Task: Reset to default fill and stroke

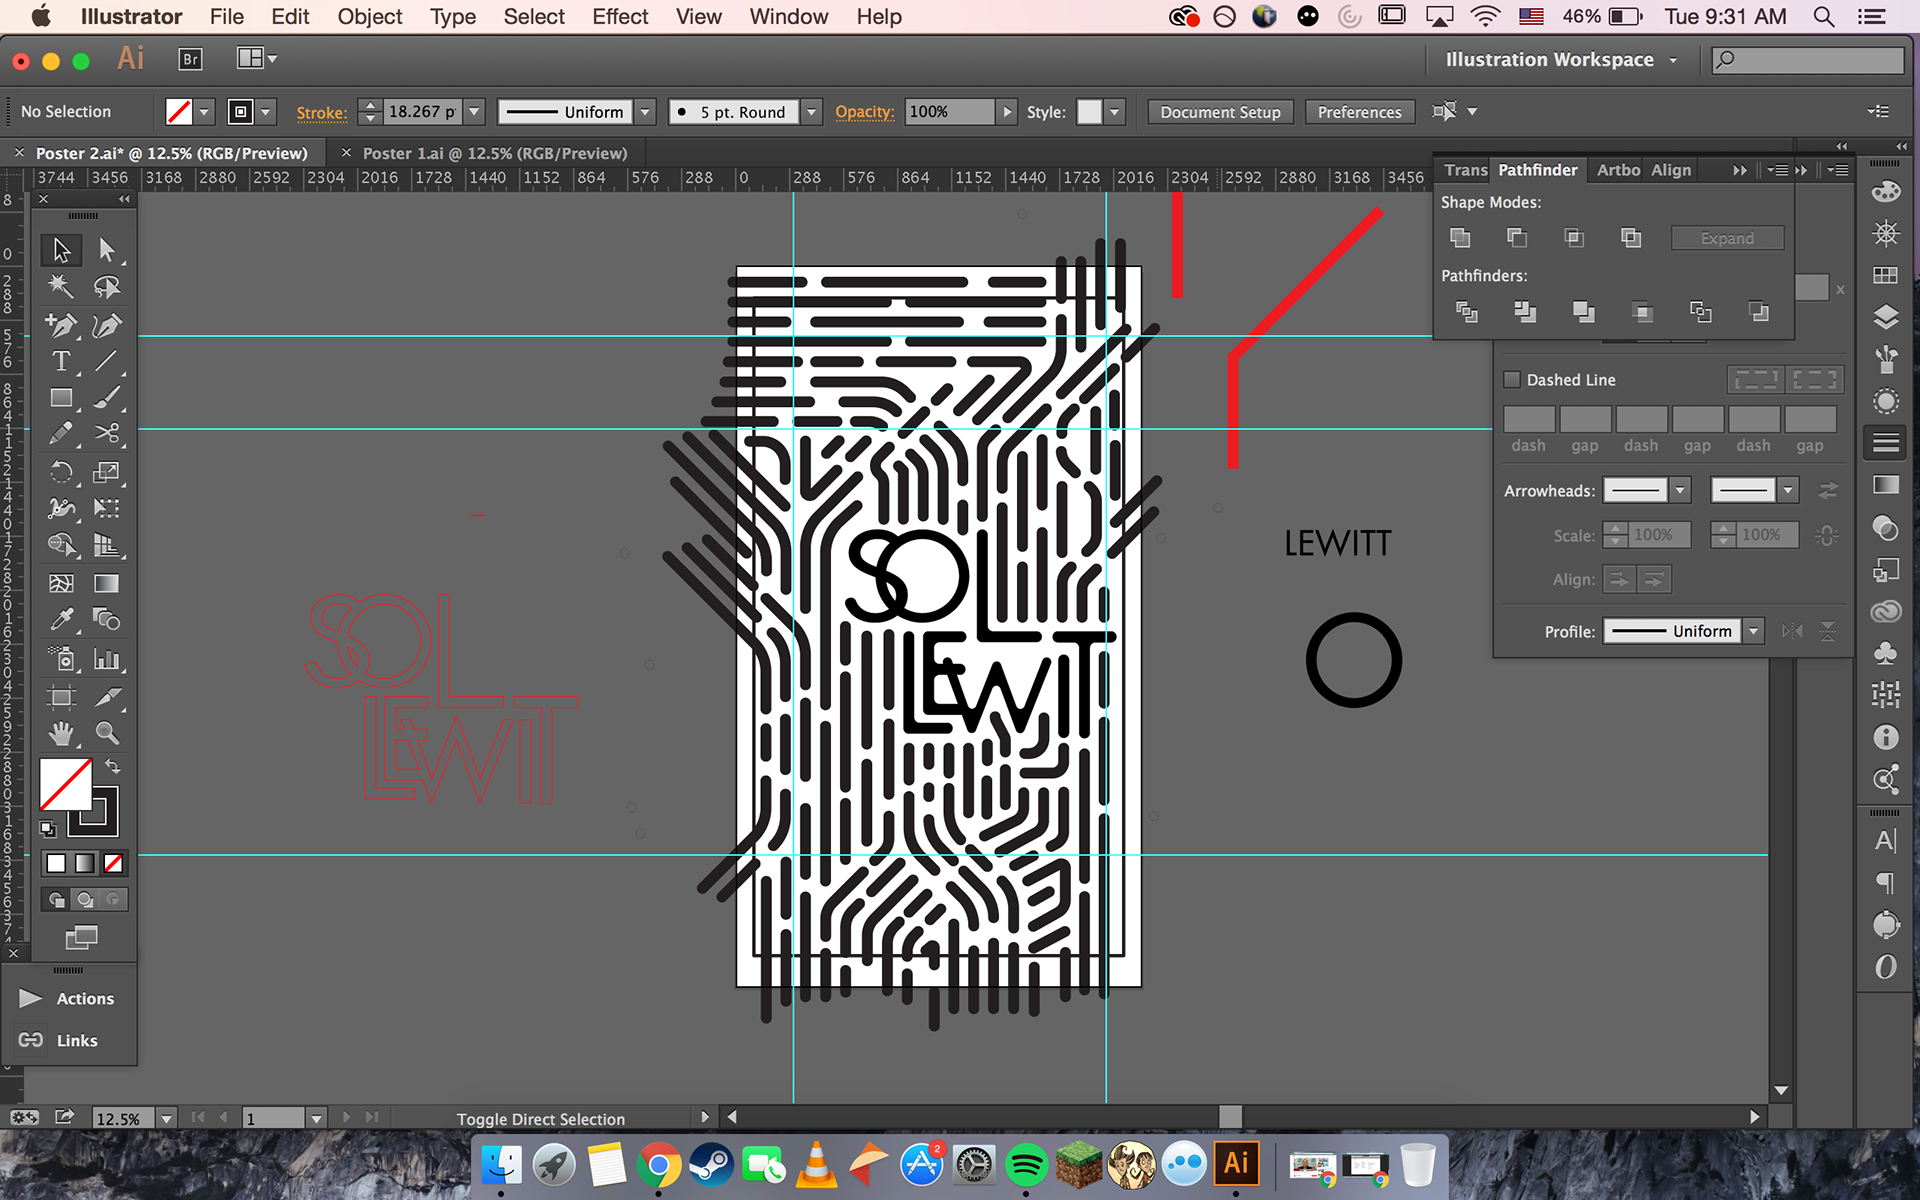Action: point(47,828)
